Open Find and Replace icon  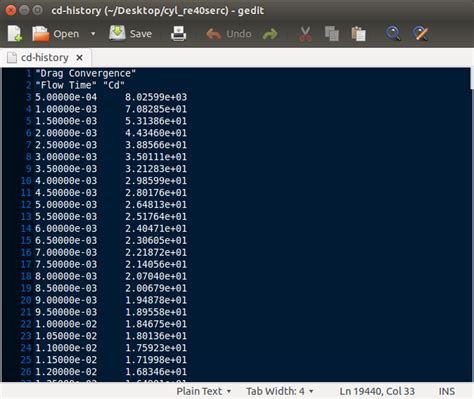coord(420,34)
